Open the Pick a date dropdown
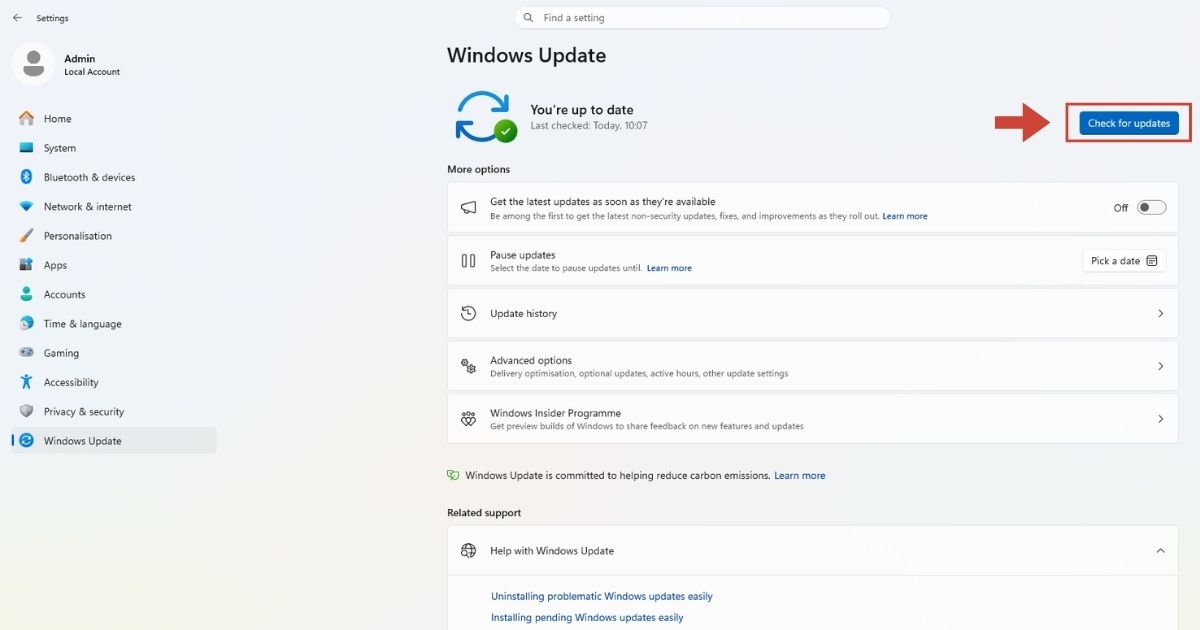The height and width of the screenshot is (630, 1200). [1124, 261]
